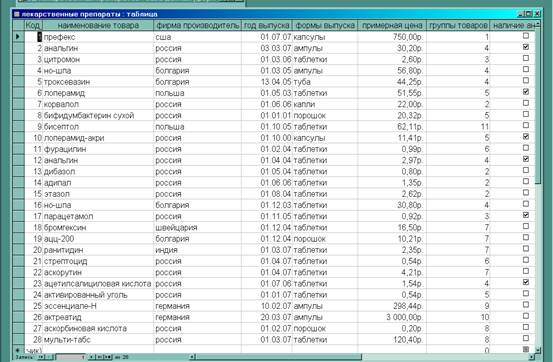Enable the checkbox for актреатид row
Screen dimensions: 553x362
click(525, 316)
